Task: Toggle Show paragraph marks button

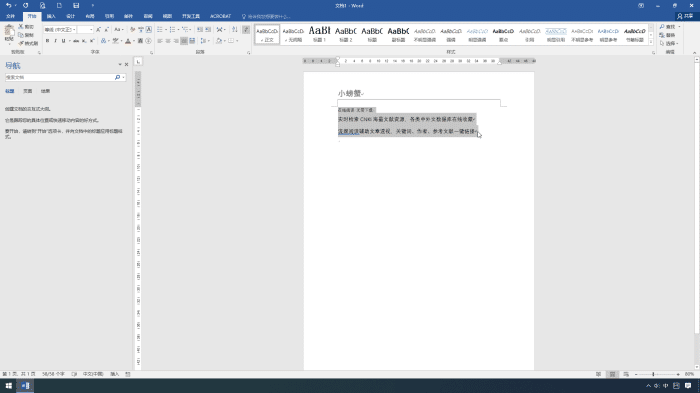Action: point(246,29)
